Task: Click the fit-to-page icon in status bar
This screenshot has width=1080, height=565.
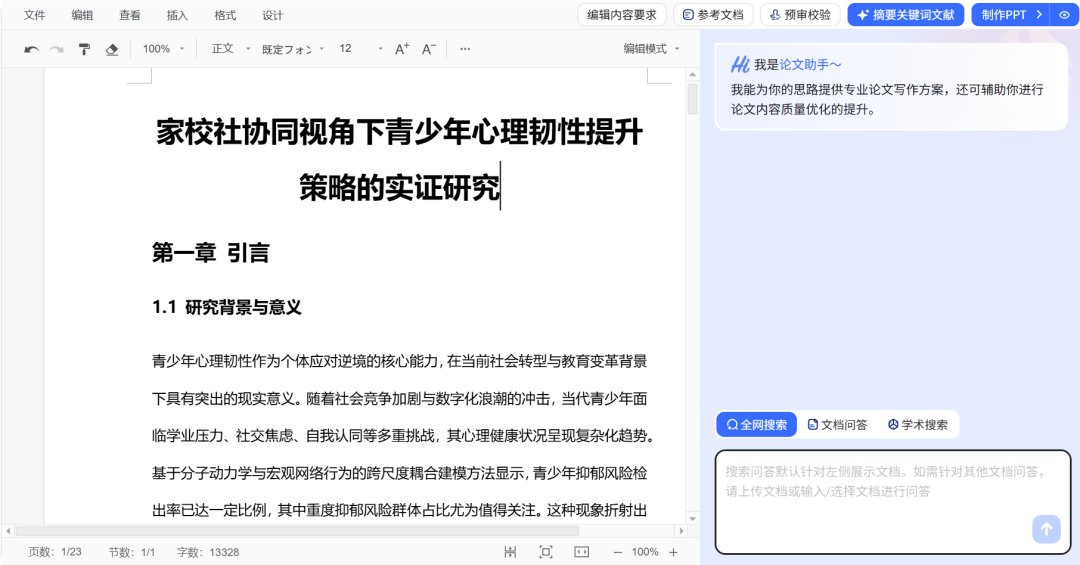Action: (x=546, y=552)
